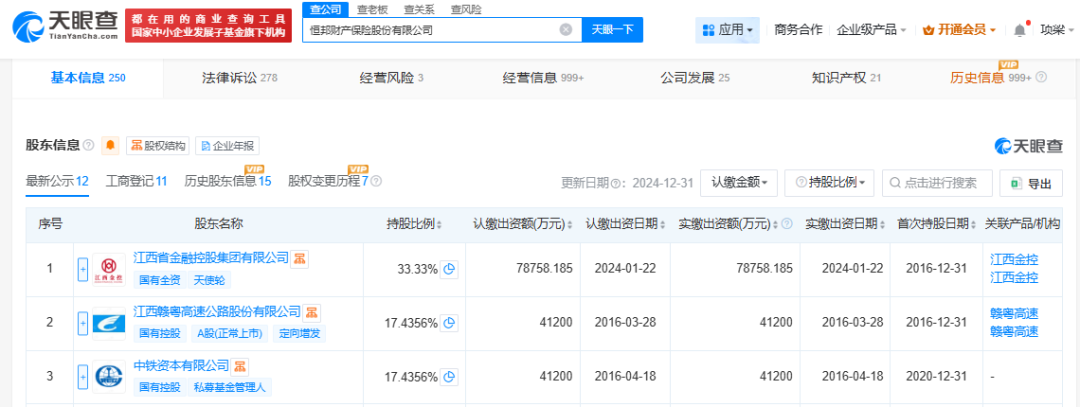Click the notification bell in top navigation
1080x407 pixels.
1020,30
